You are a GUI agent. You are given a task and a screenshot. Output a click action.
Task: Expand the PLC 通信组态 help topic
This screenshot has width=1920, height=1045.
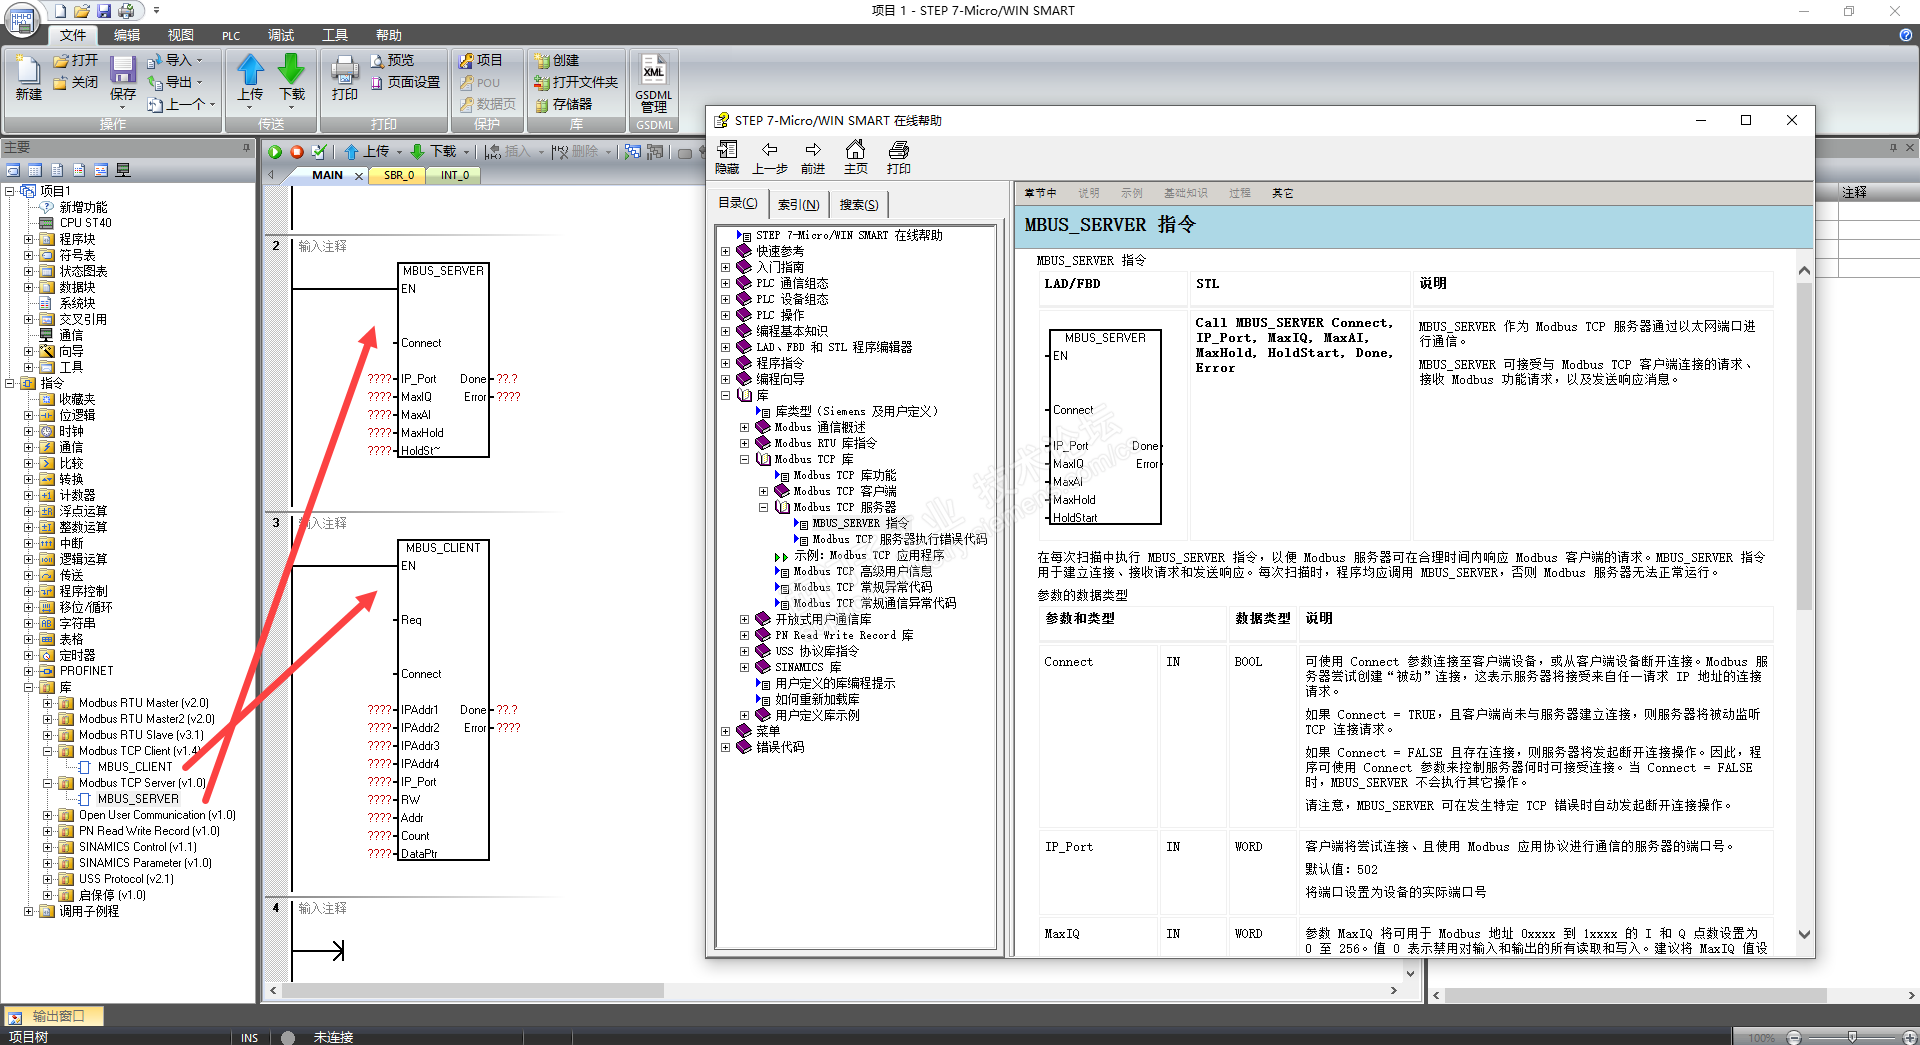tap(725, 284)
